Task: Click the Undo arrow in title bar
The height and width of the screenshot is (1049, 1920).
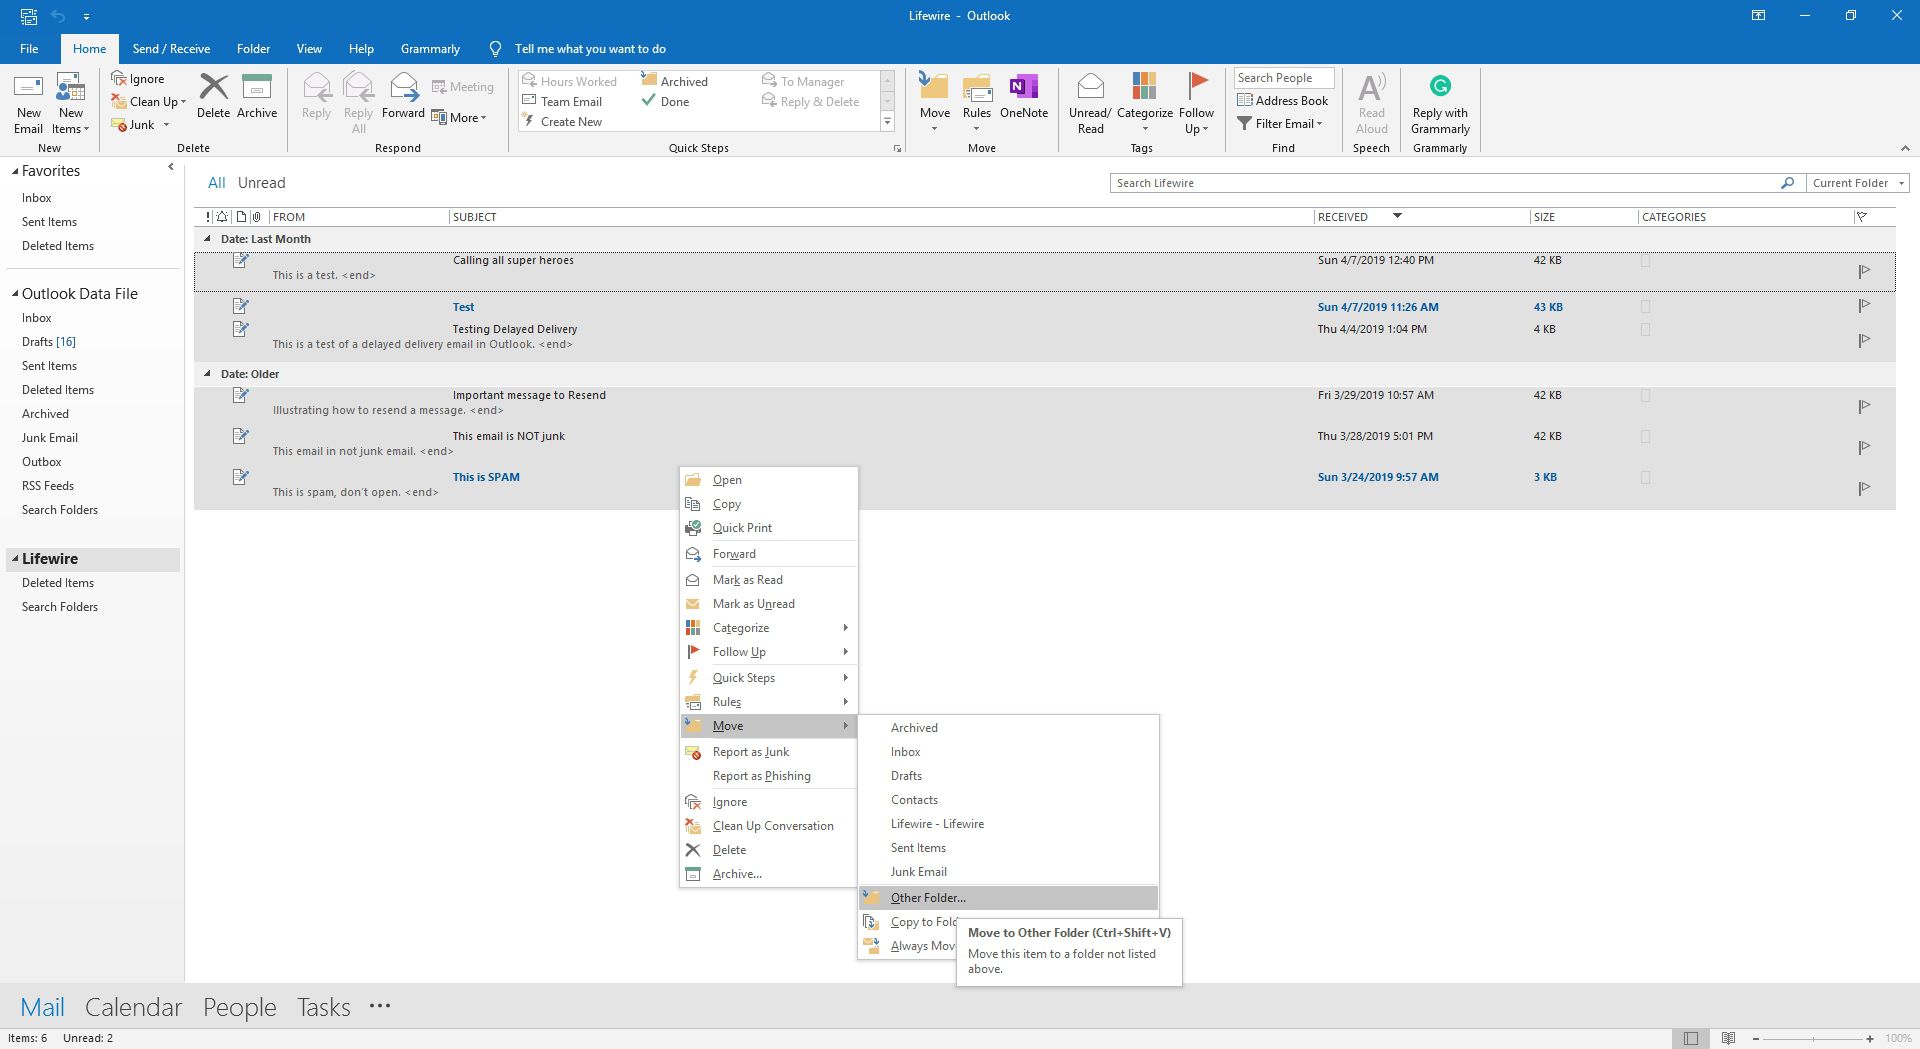Action: point(58,16)
